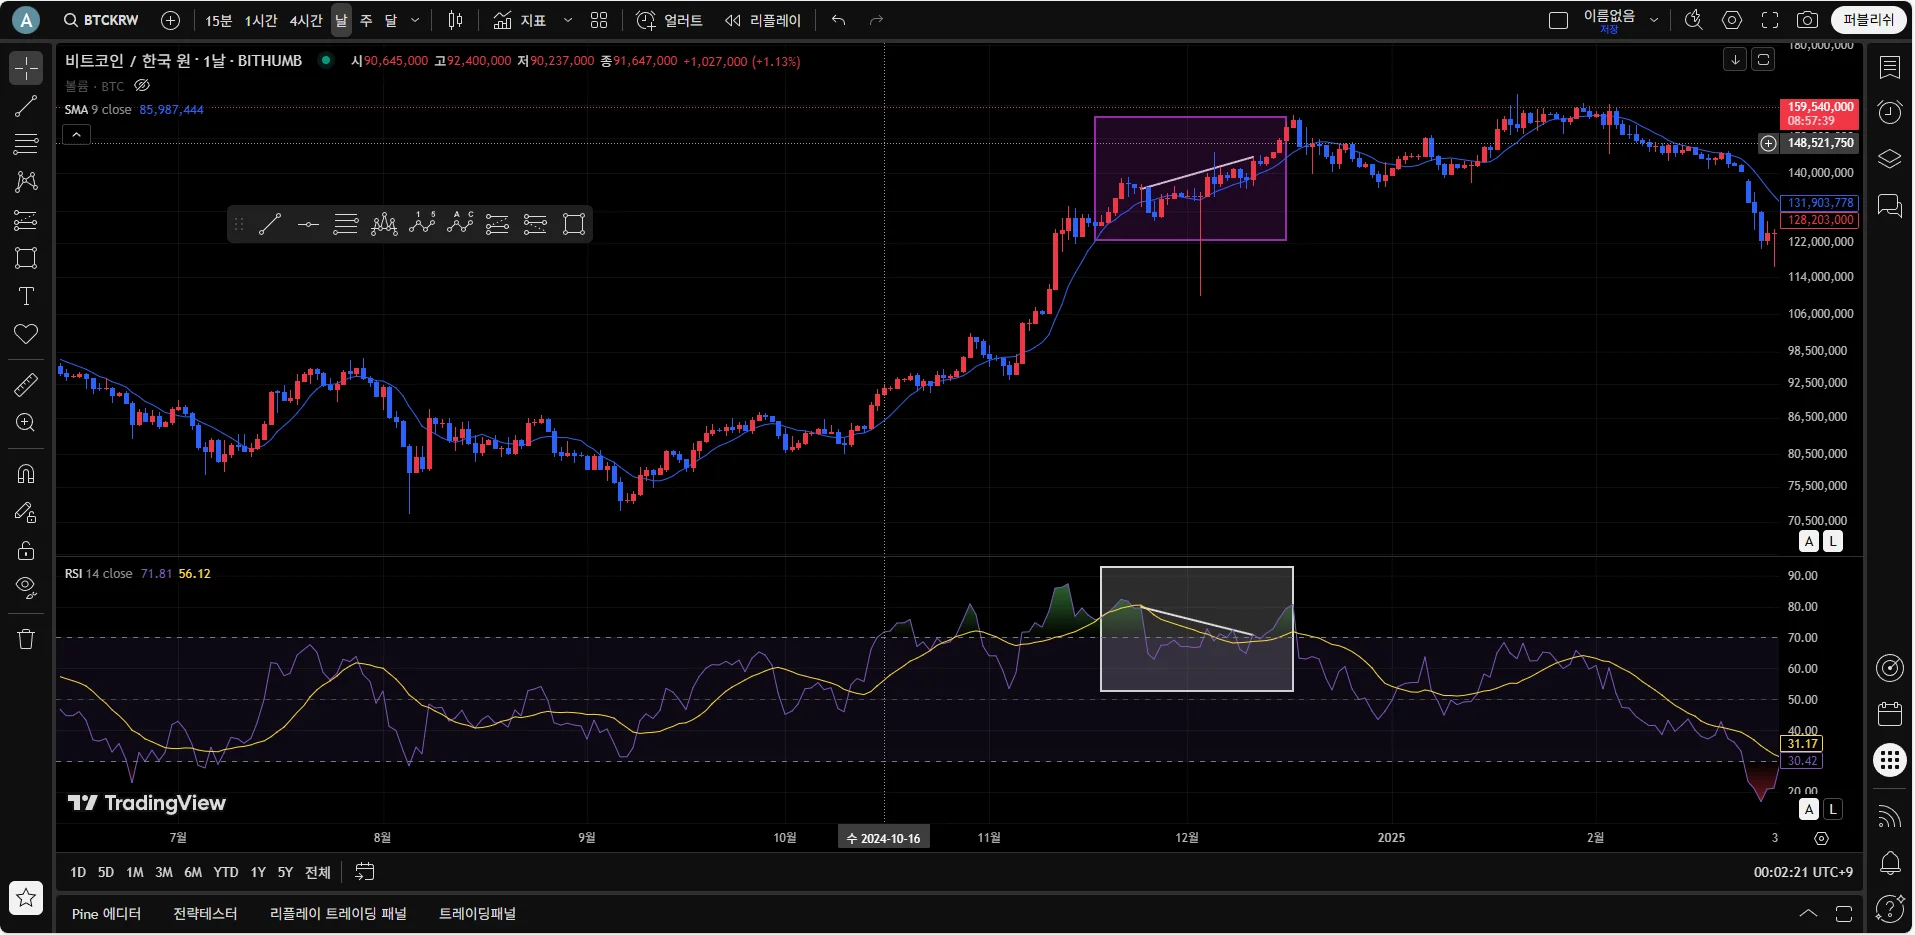
Task: Open the notifications bell panel
Action: tap(1890, 862)
